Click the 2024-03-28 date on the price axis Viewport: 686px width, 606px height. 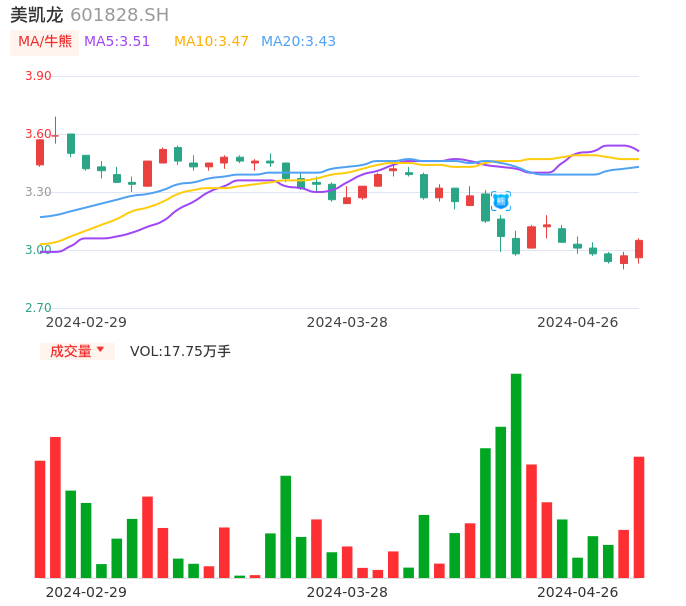[x=347, y=322]
